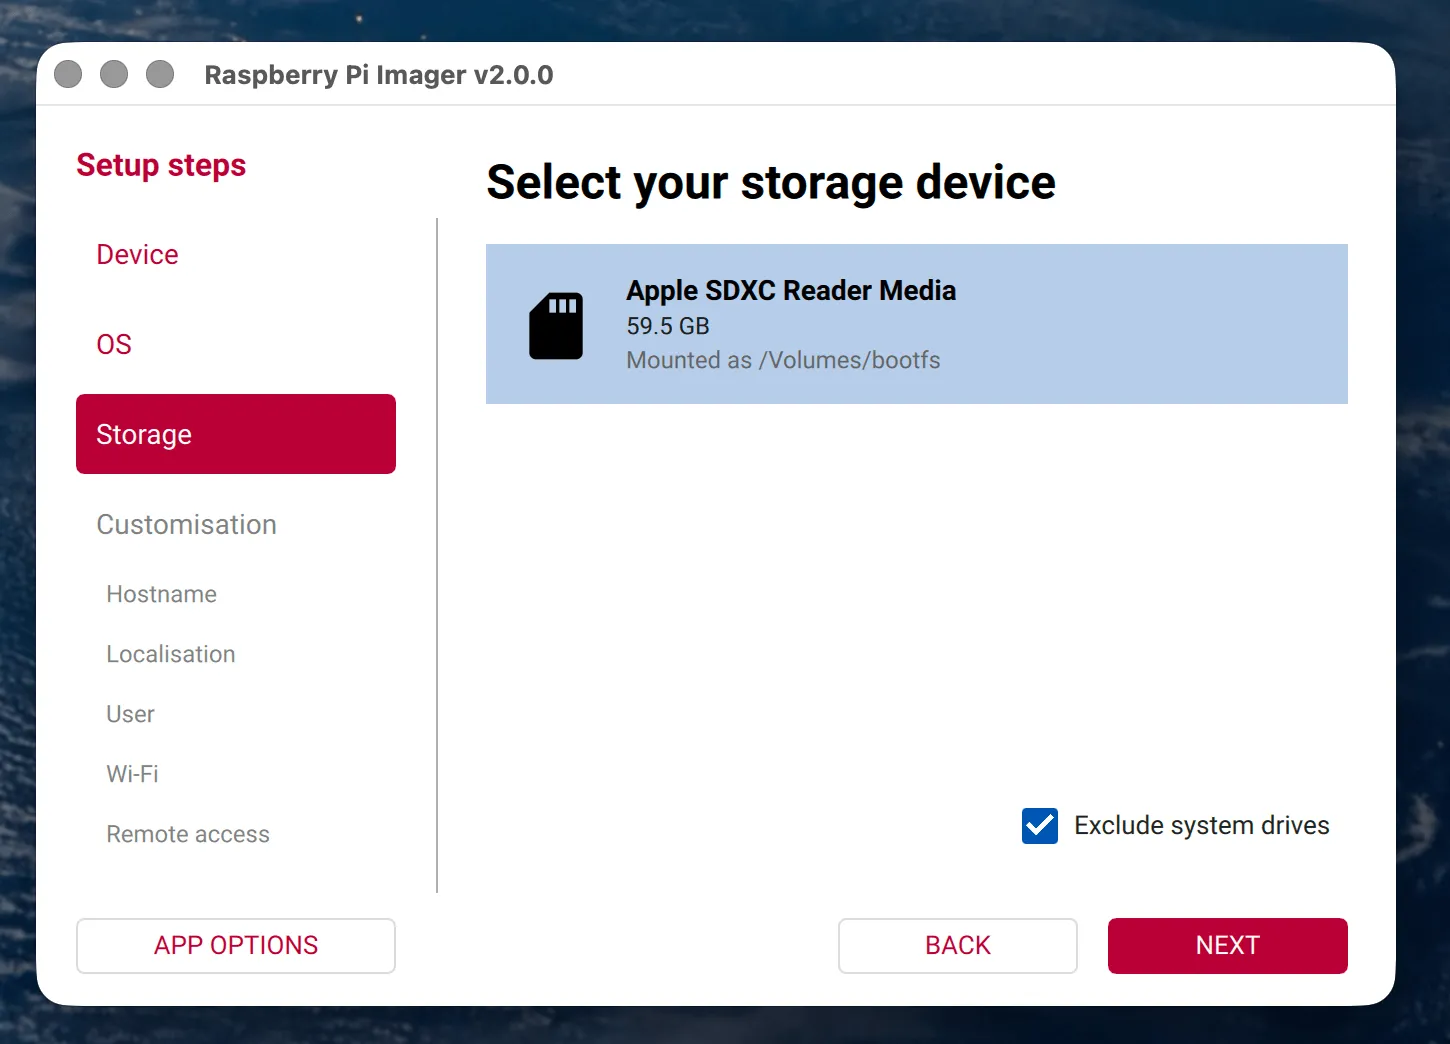Go to Remote access sub-step
1450x1044 pixels.
pos(188,834)
